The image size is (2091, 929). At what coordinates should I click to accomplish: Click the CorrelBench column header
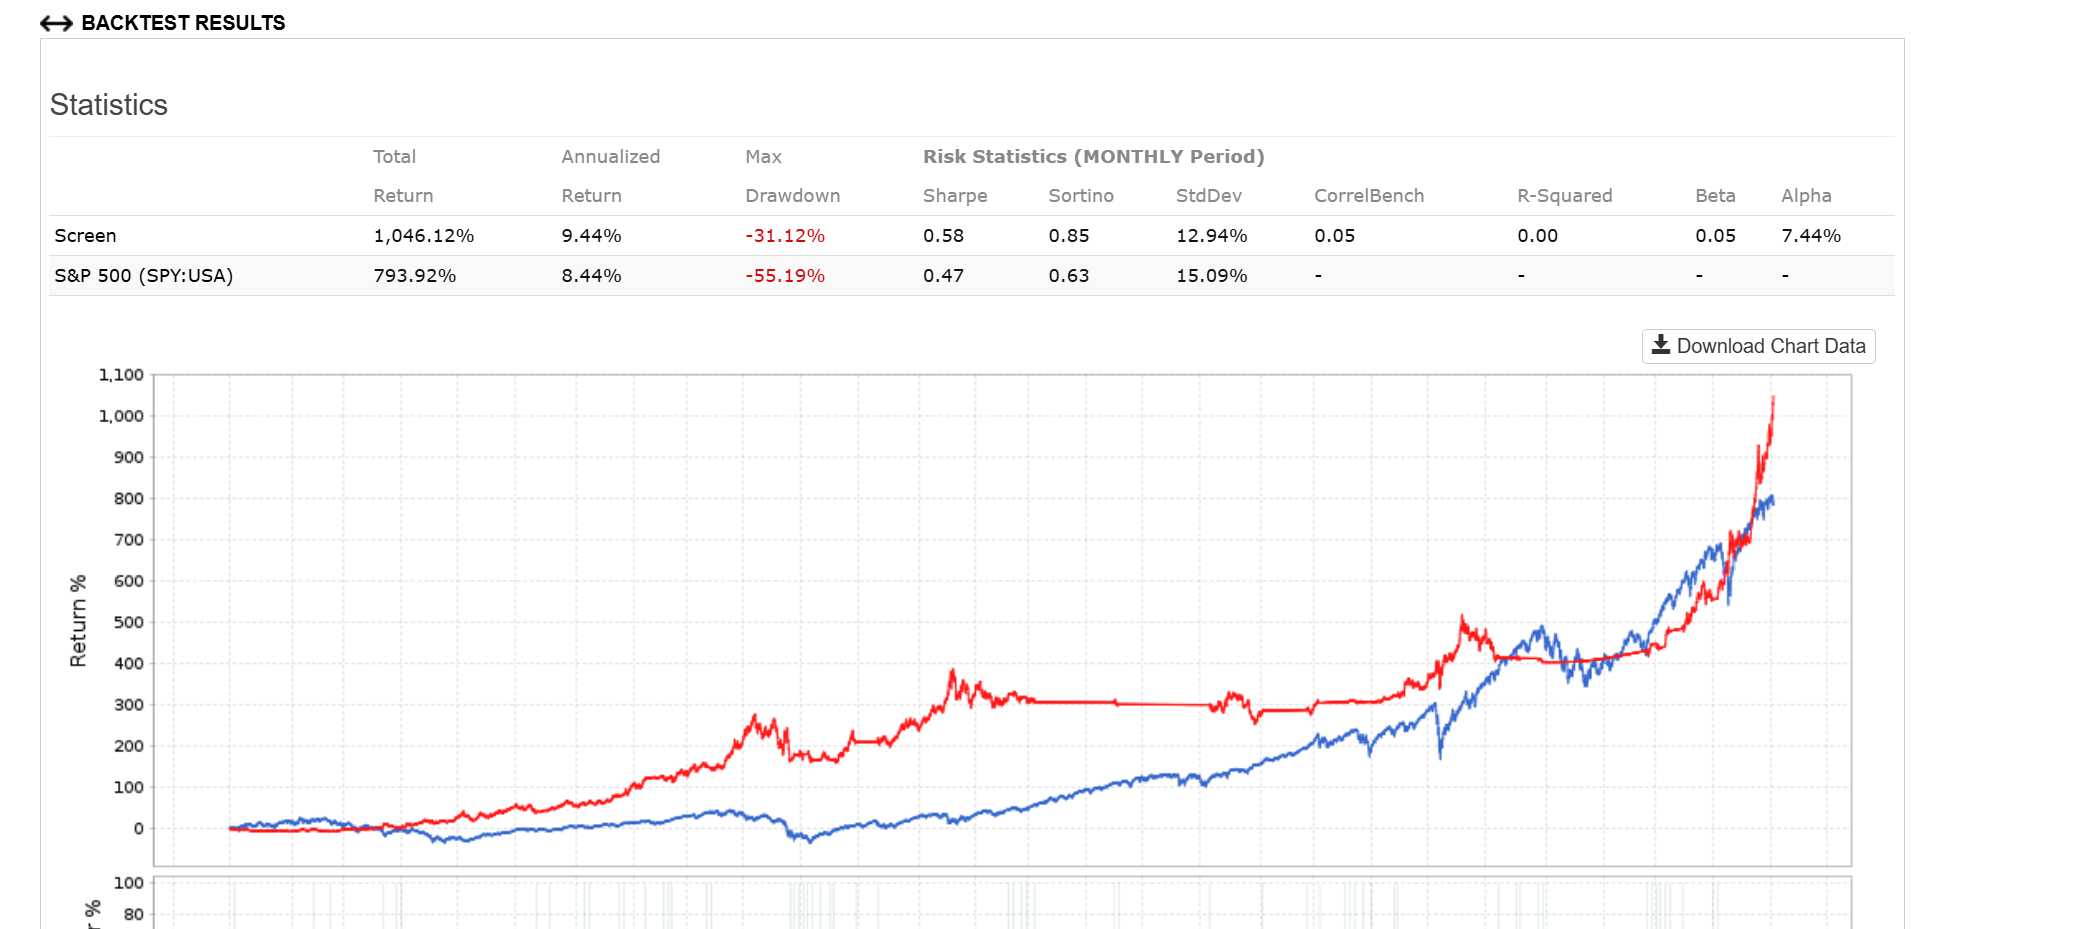1368,196
